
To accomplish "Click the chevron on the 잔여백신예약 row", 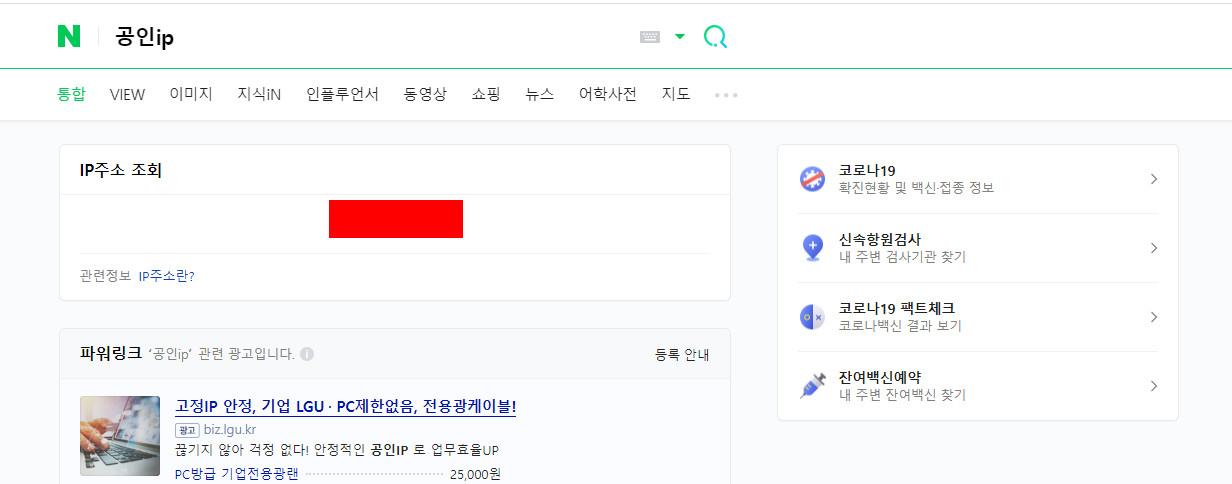I will pyautogui.click(x=1153, y=386).
